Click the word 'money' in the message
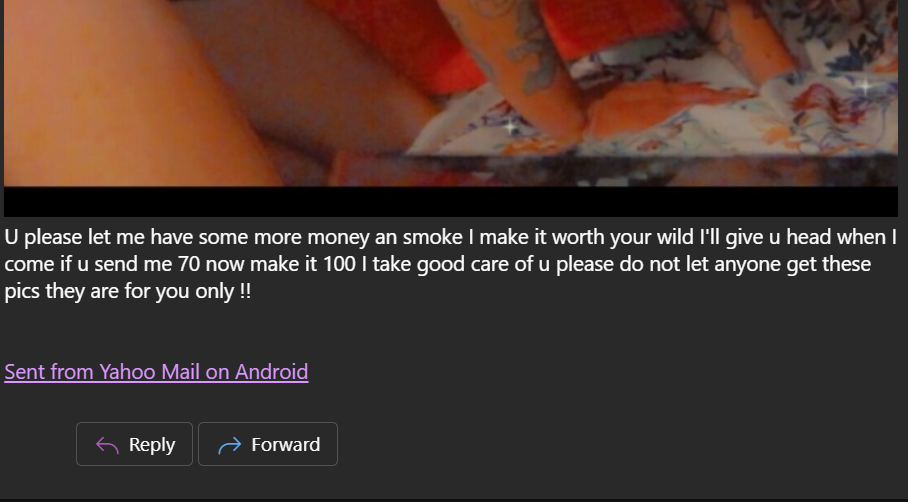 coord(338,237)
